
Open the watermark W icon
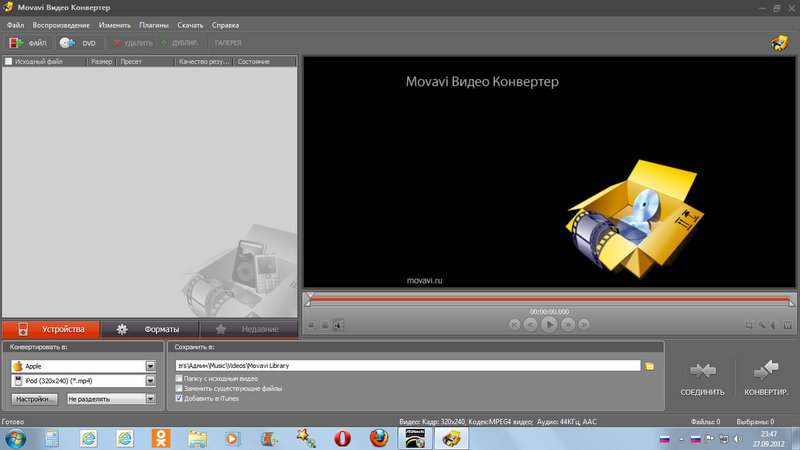[788, 325]
